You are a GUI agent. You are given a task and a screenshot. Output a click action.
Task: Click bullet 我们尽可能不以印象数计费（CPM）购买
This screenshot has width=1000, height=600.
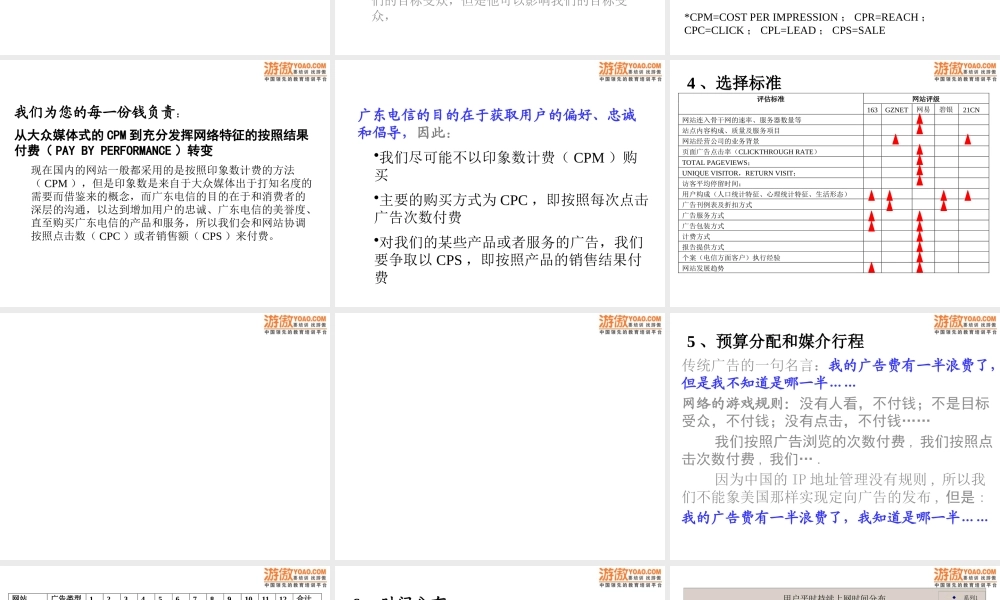(505, 166)
